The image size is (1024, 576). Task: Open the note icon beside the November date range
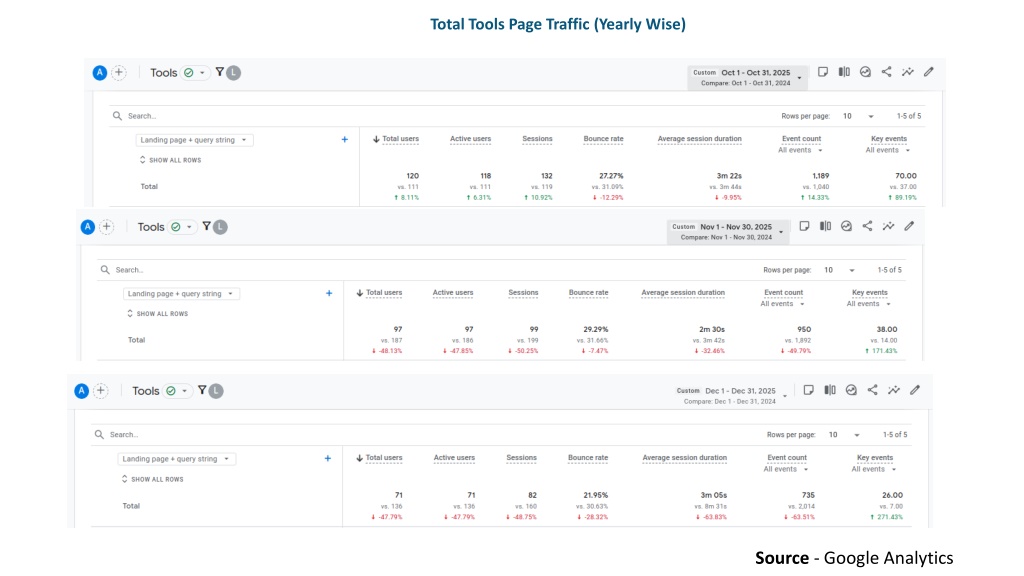(805, 226)
